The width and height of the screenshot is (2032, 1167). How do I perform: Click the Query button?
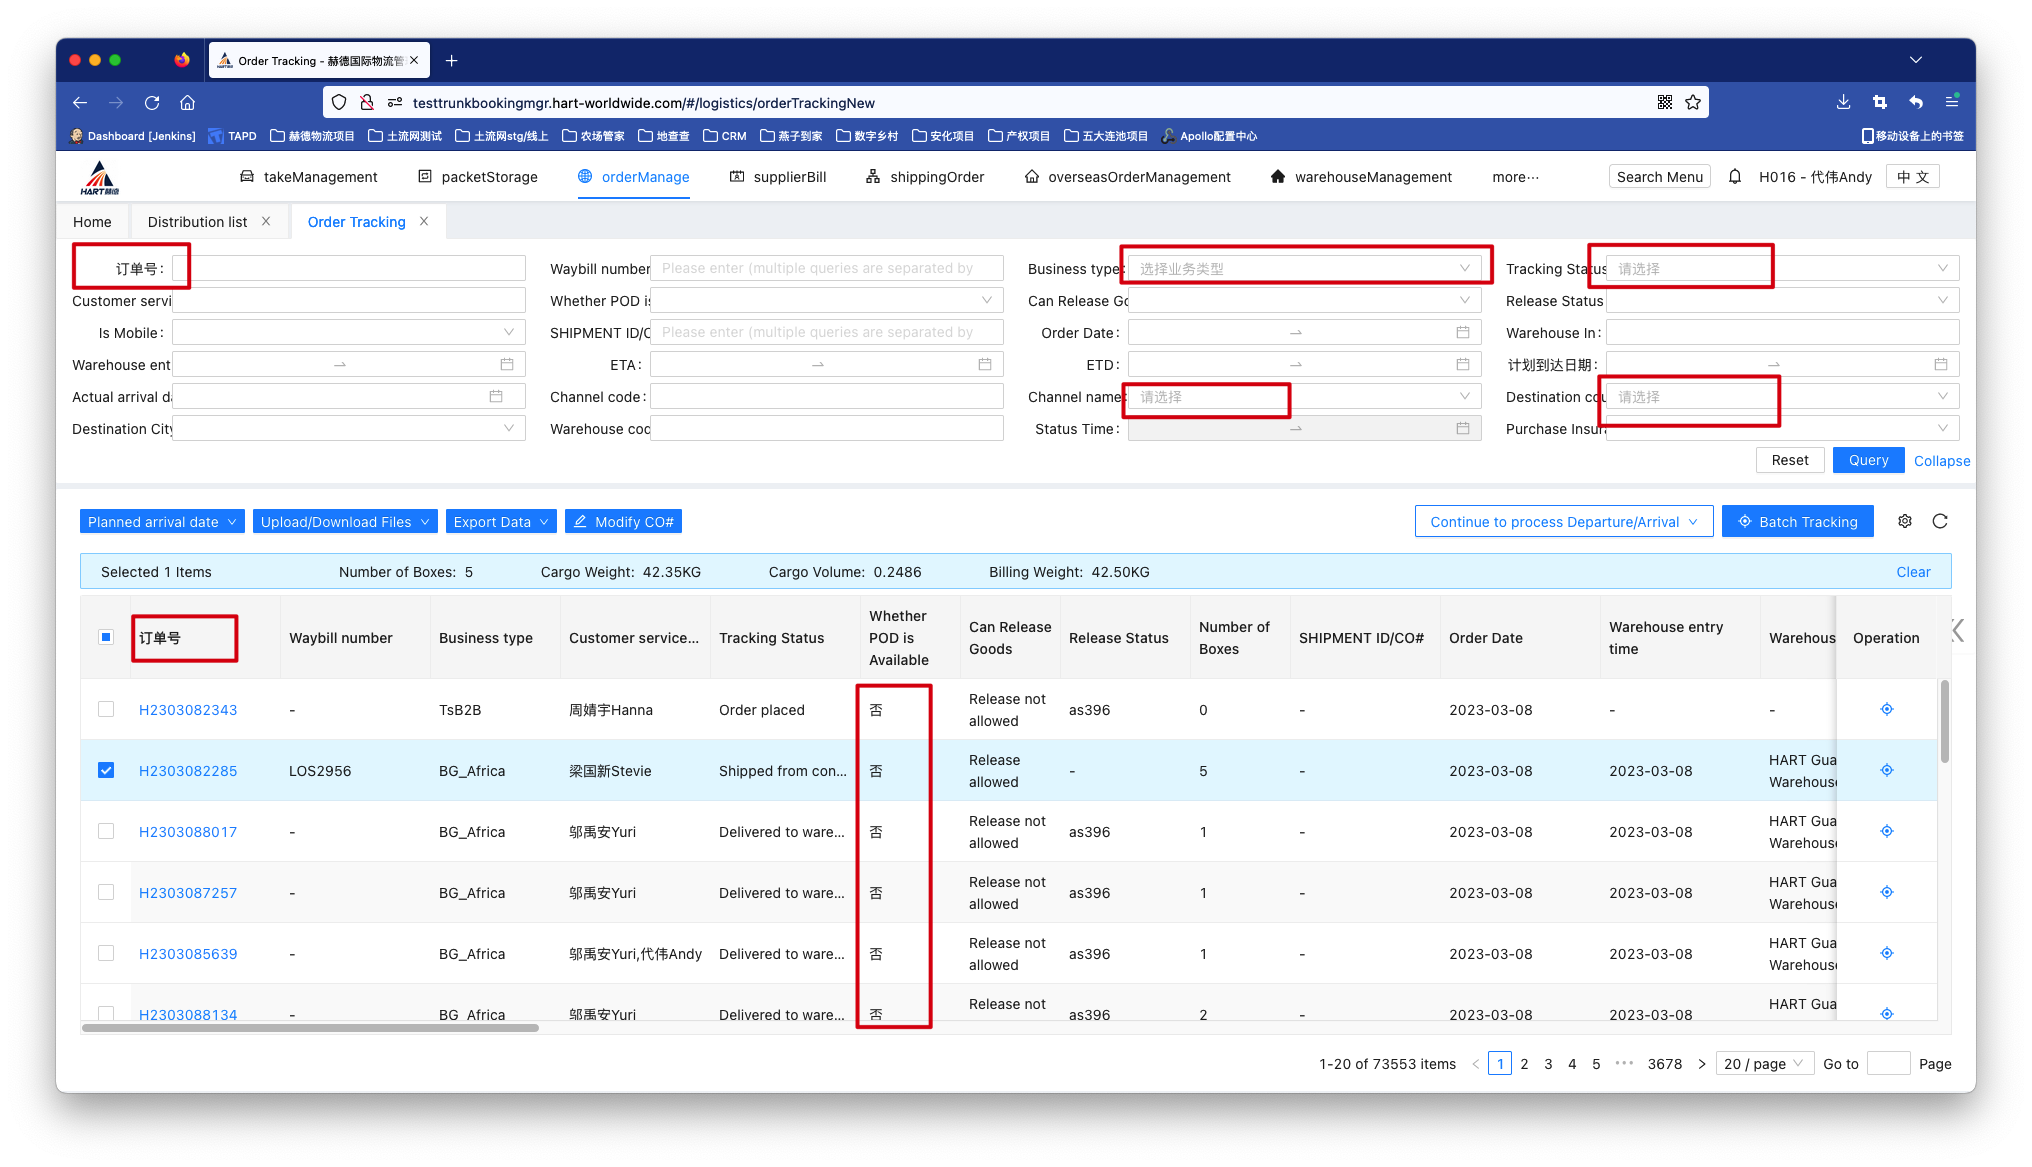tap(1868, 460)
